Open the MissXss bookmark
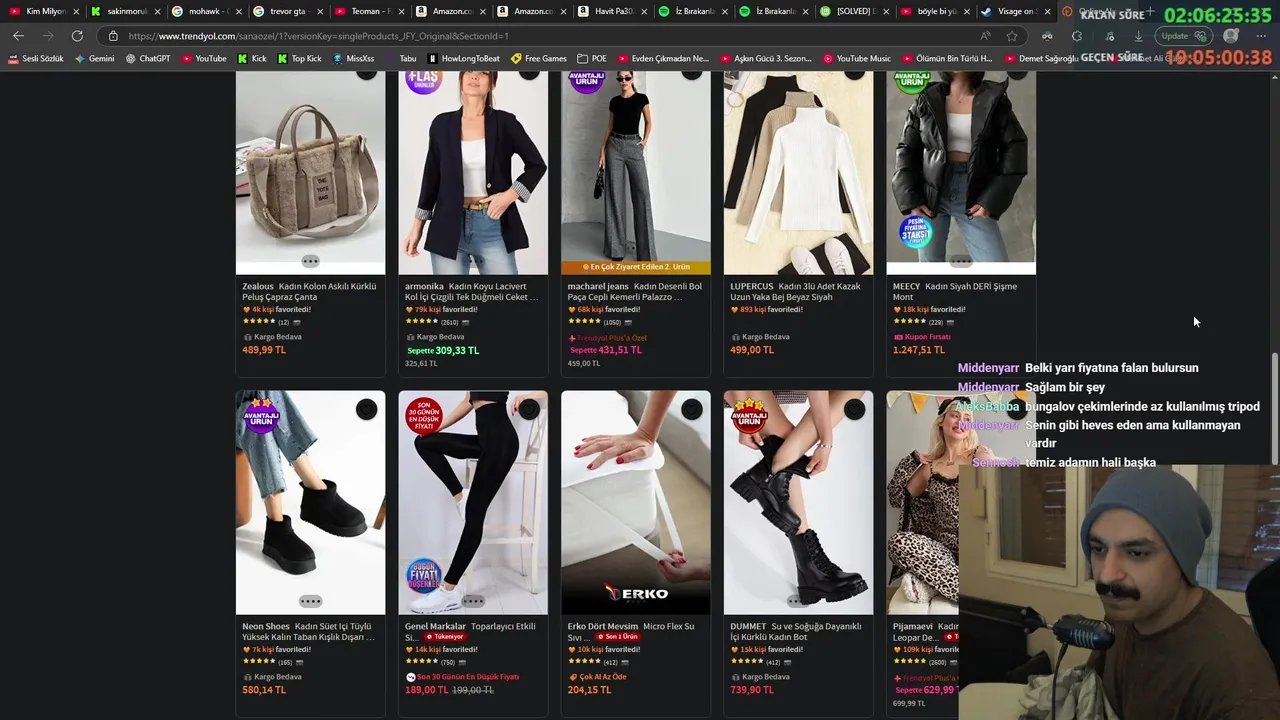The width and height of the screenshot is (1280, 720). pyautogui.click(x=353, y=59)
